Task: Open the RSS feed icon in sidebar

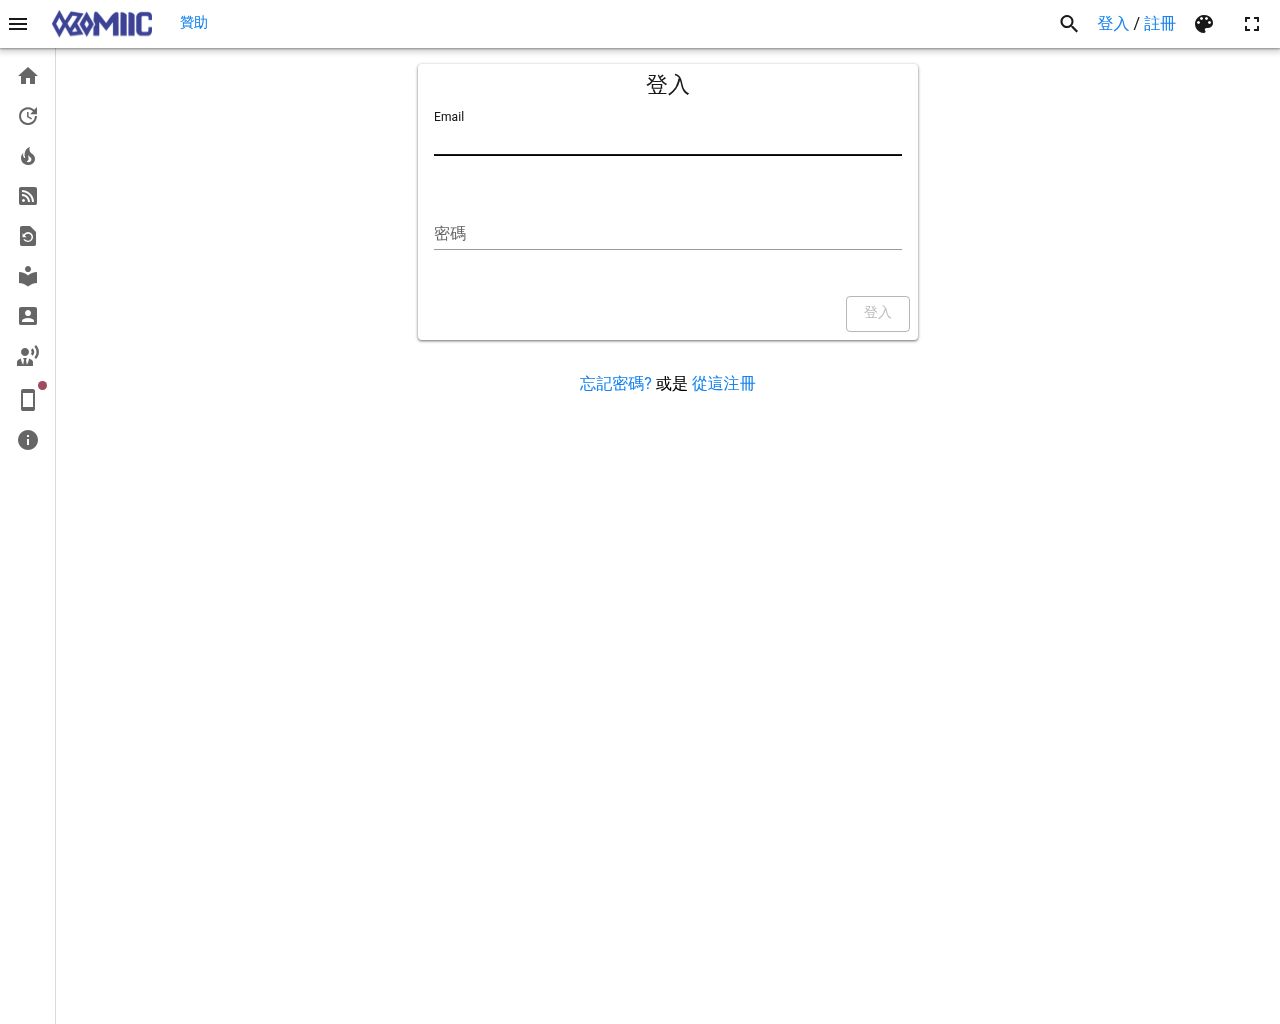Action: pyautogui.click(x=28, y=196)
